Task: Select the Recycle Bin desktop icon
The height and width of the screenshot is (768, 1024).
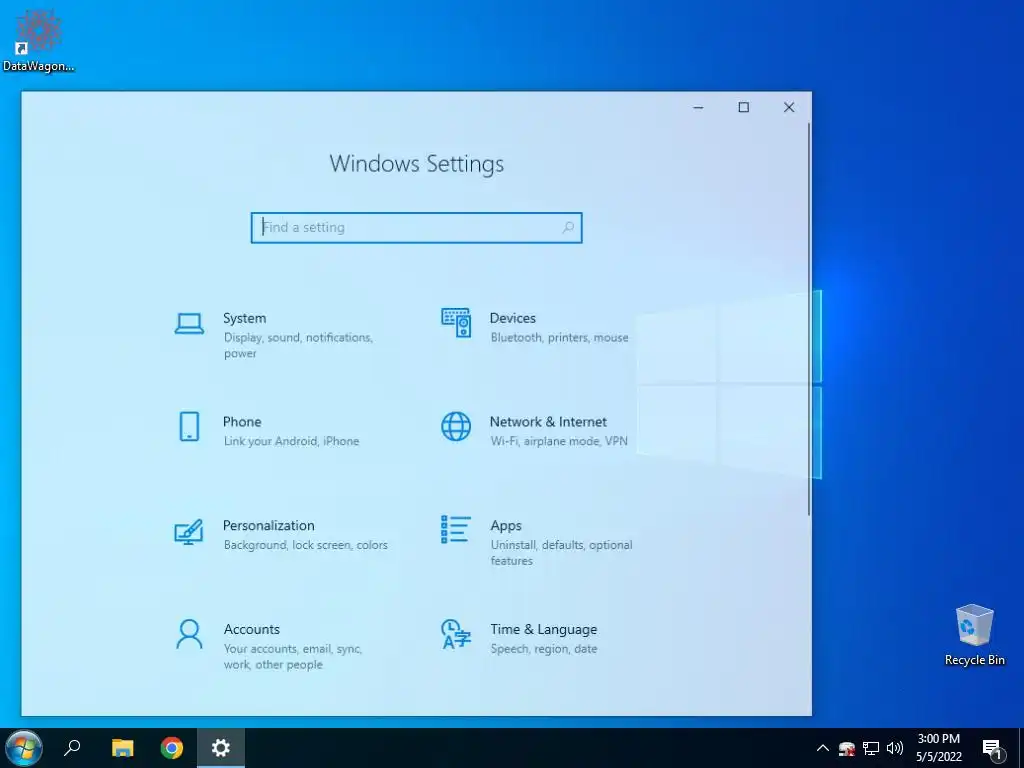Action: (974, 635)
